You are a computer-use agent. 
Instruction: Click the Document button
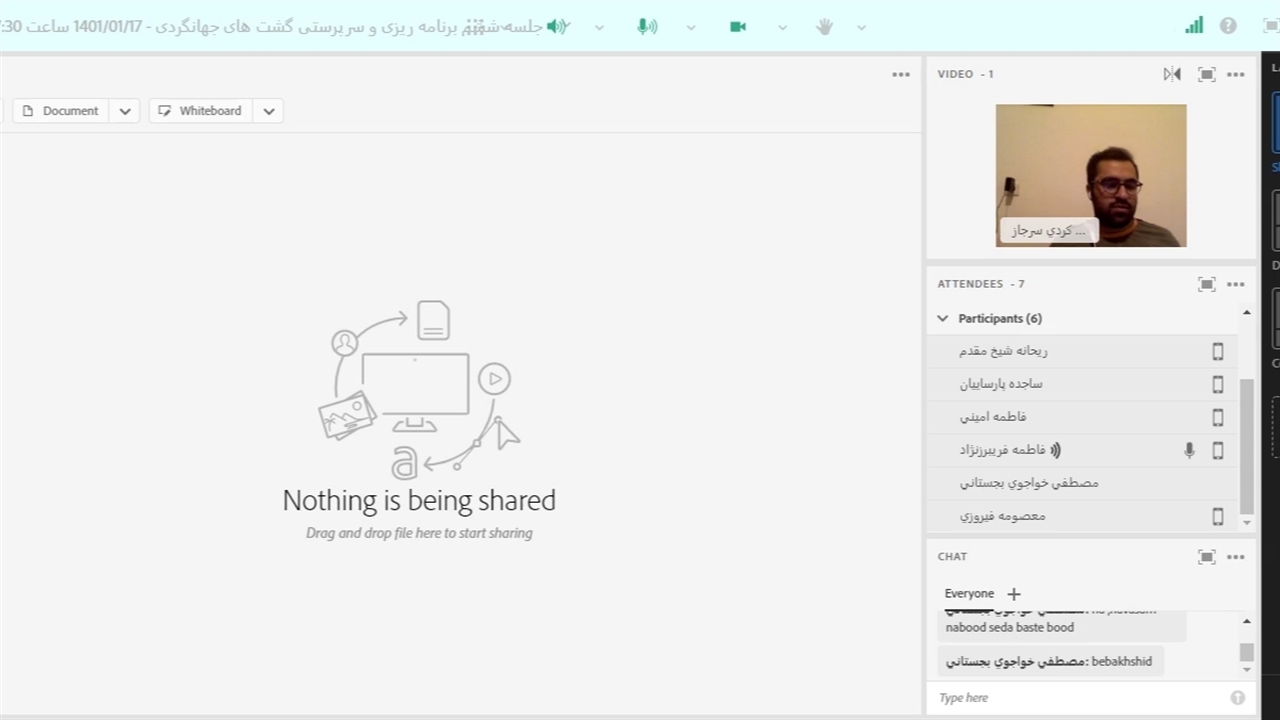[61, 111]
